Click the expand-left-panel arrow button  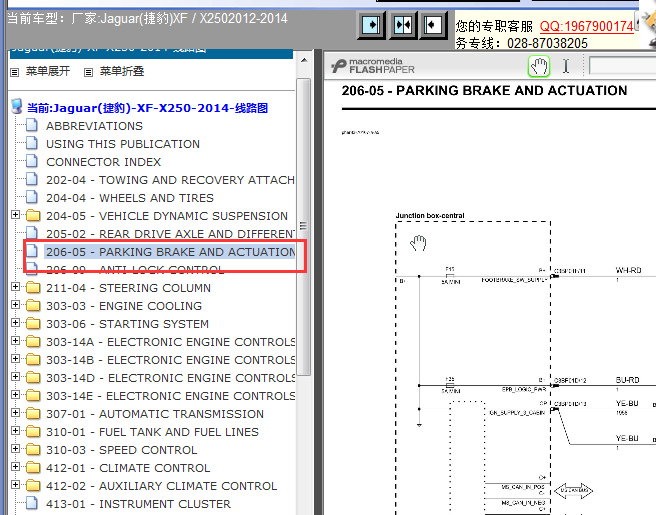pos(372,26)
